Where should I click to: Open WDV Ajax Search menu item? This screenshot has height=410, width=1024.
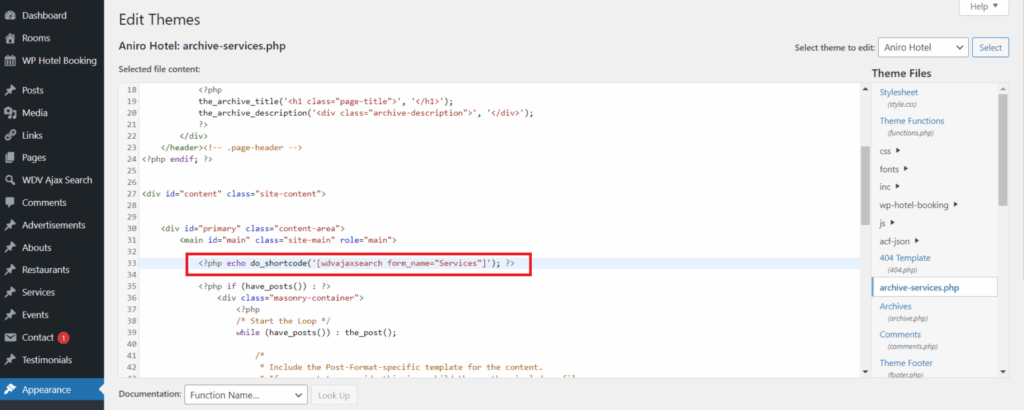tap(56, 180)
